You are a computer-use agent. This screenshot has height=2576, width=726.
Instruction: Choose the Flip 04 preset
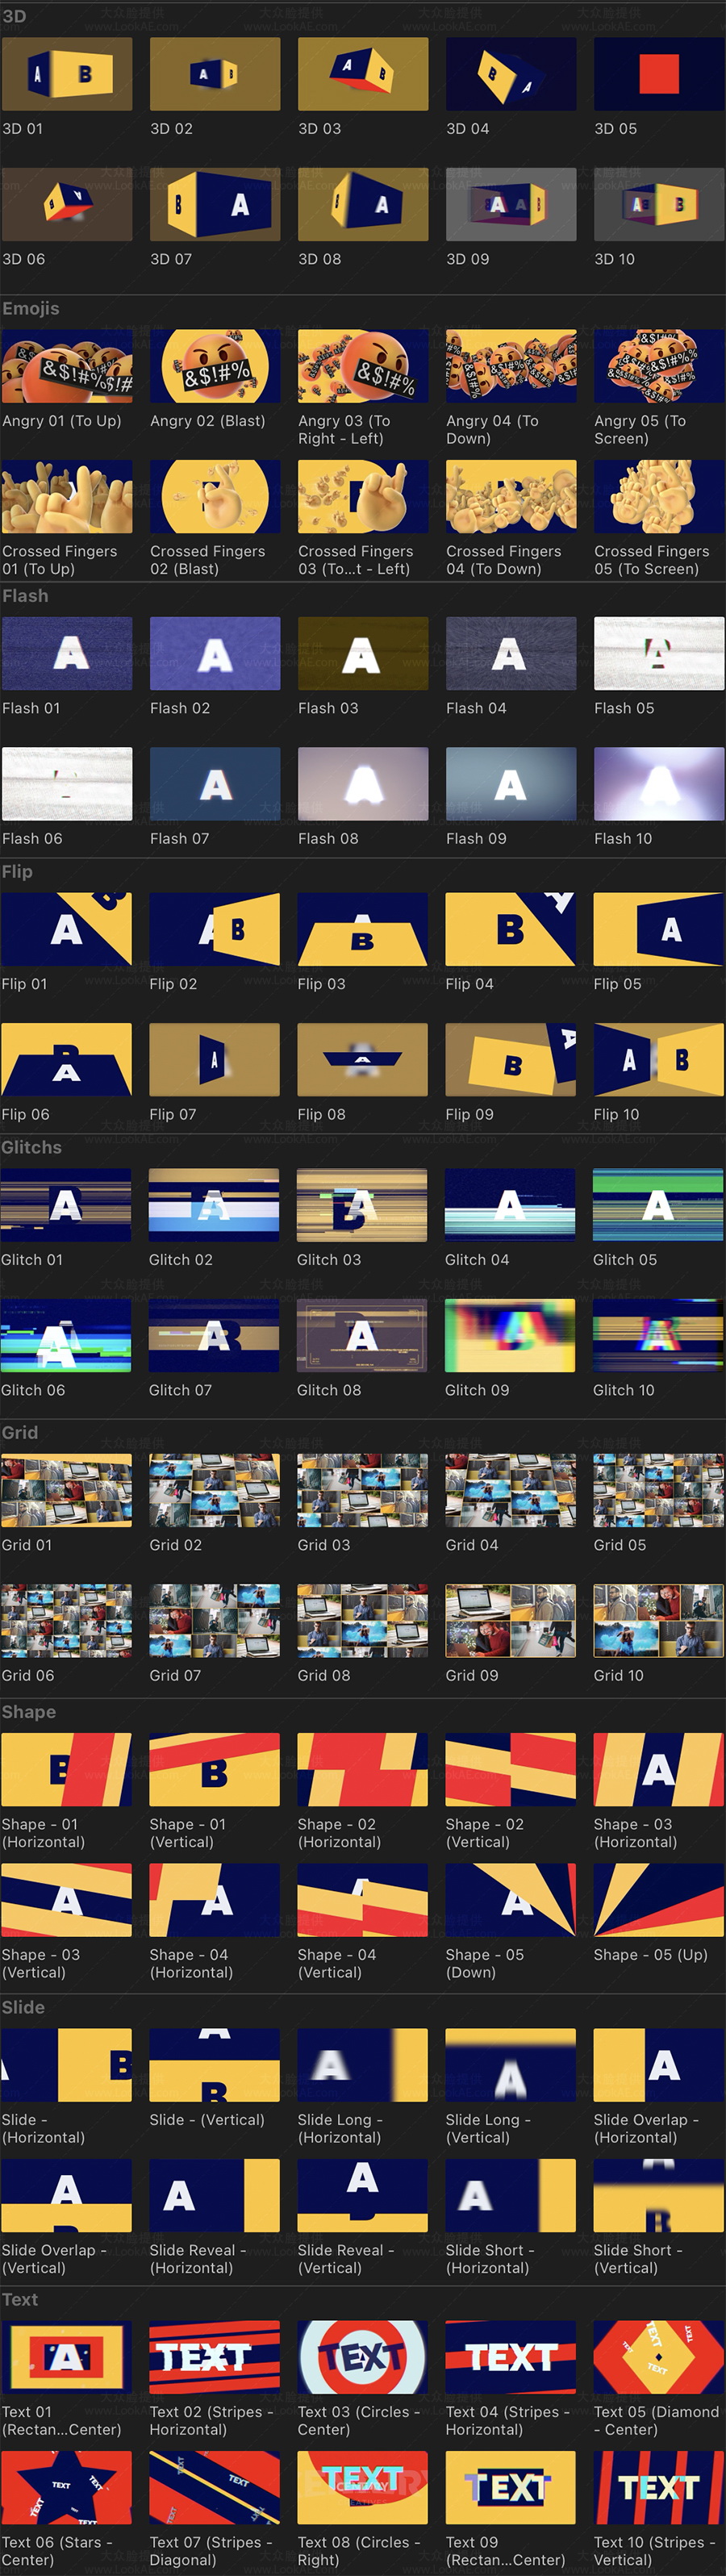coord(510,929)
